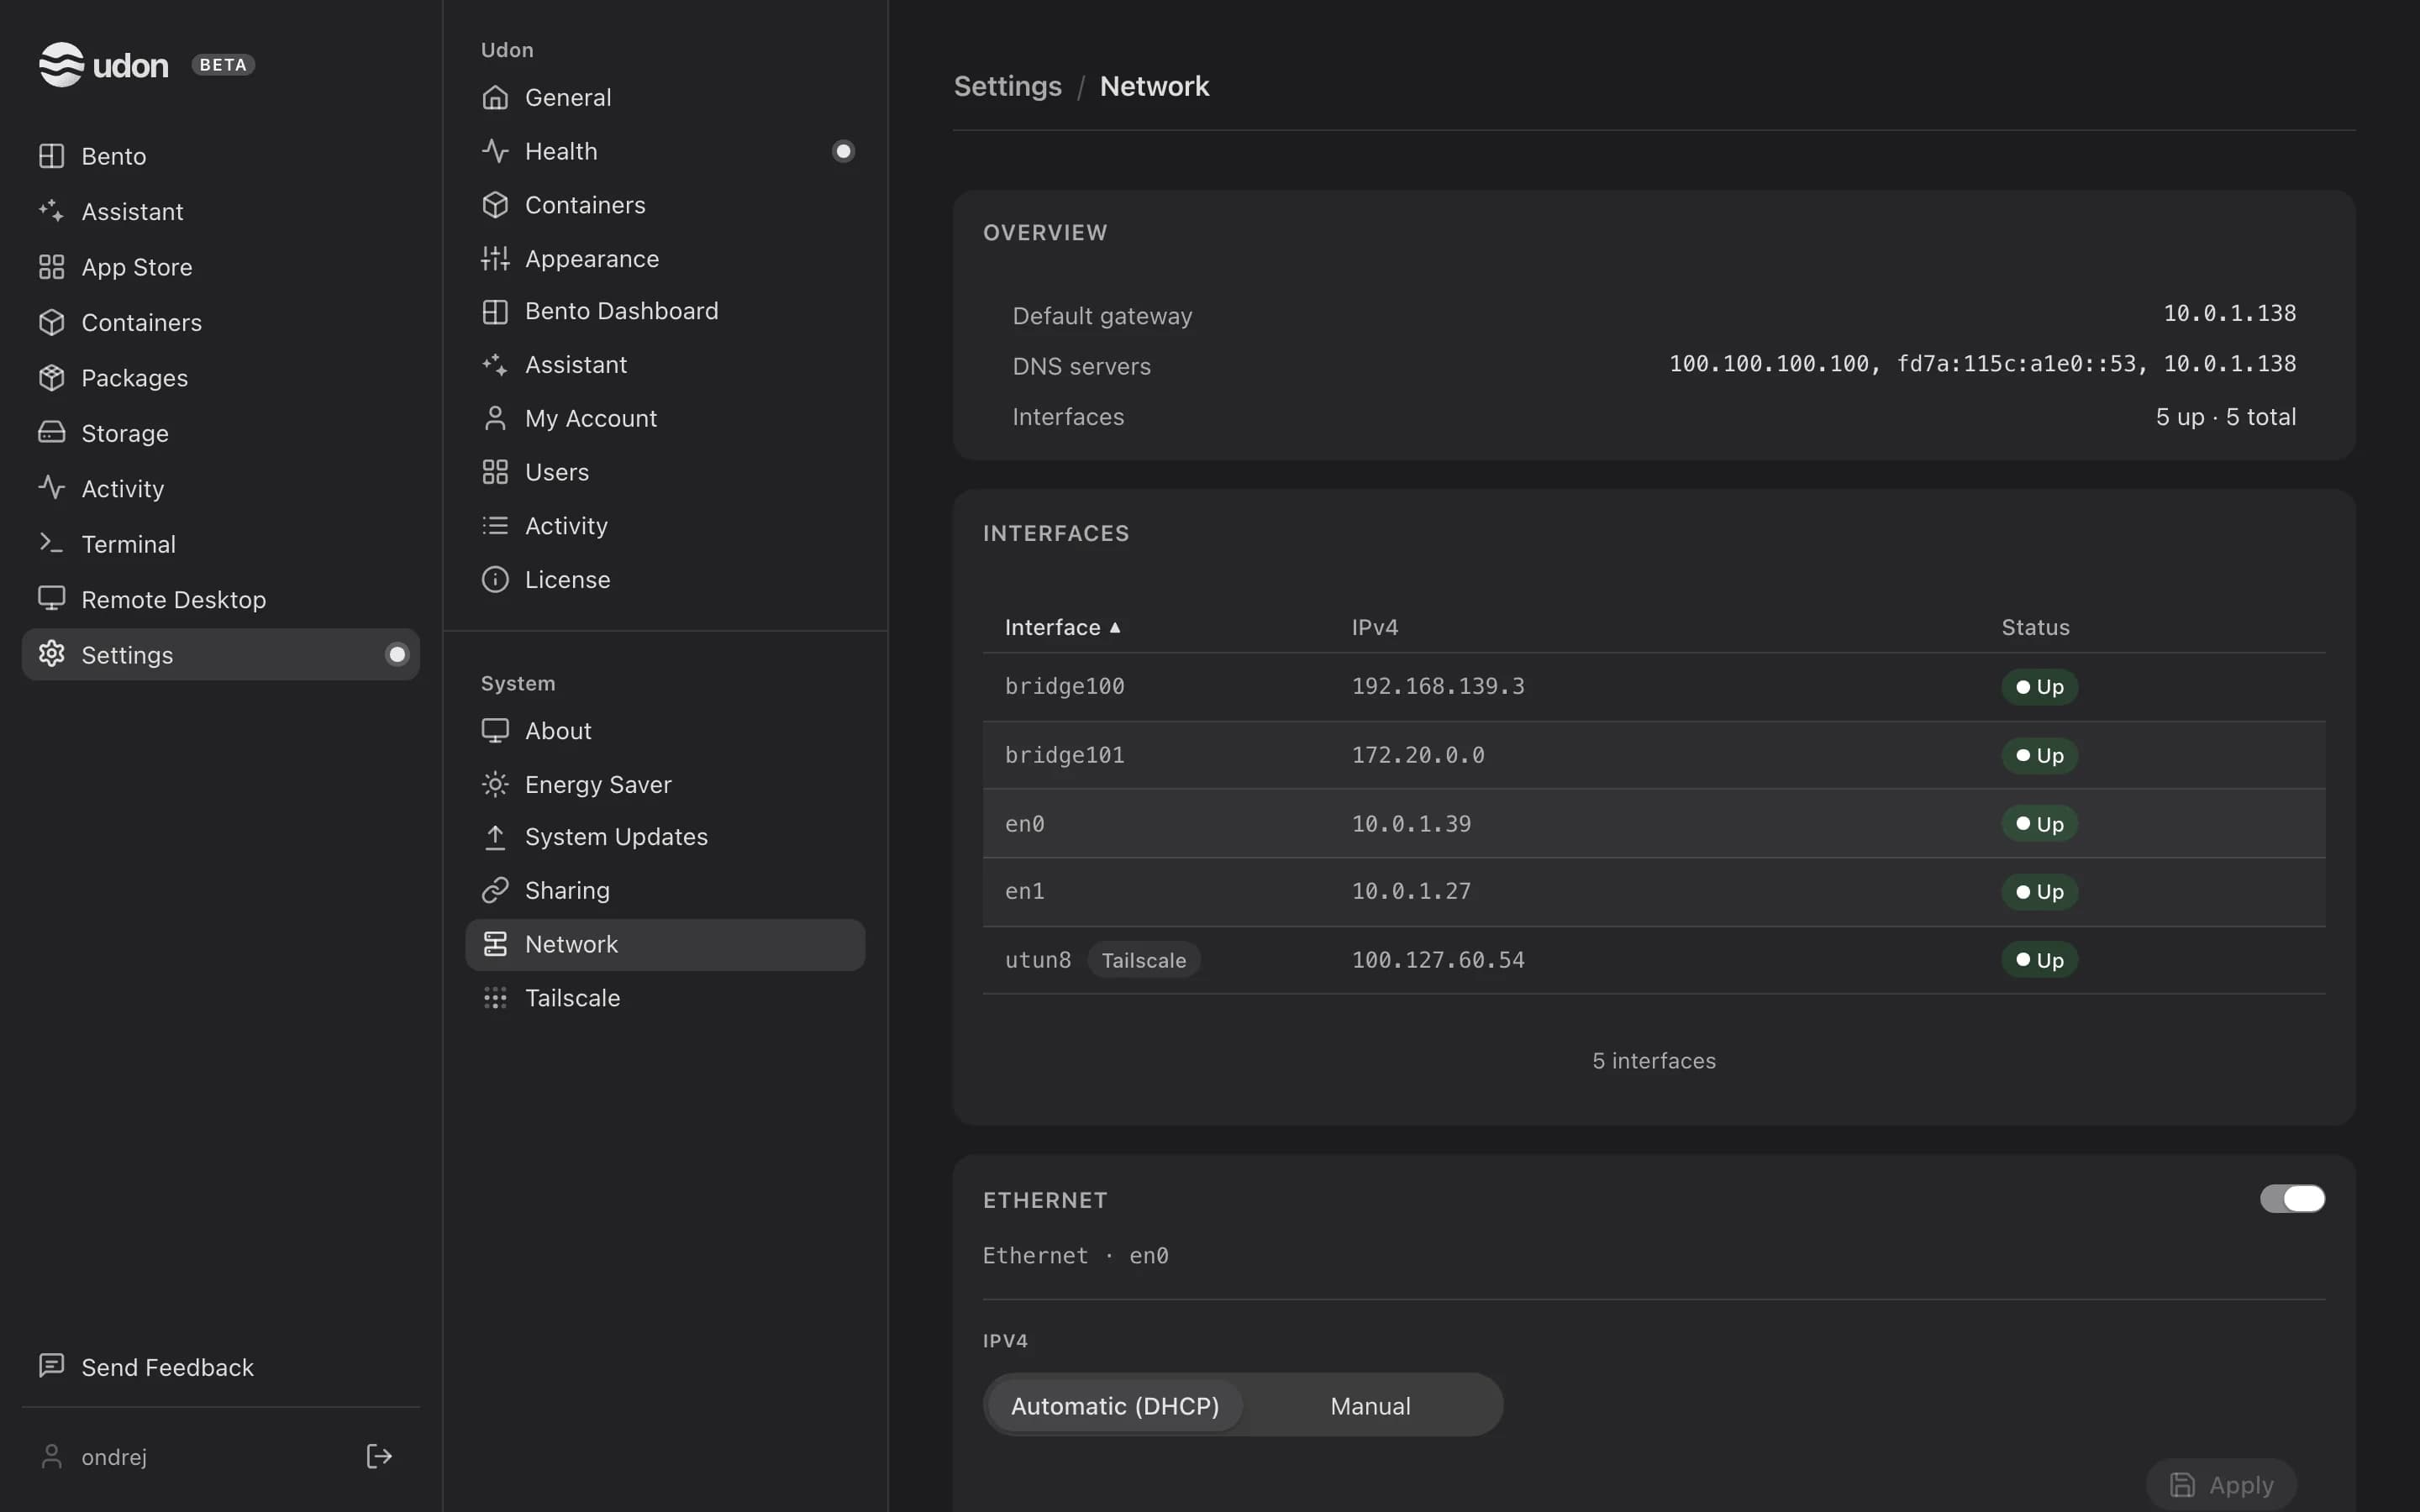
Task: Click the Send Feedback label
Action: (x=167, y=1367)
